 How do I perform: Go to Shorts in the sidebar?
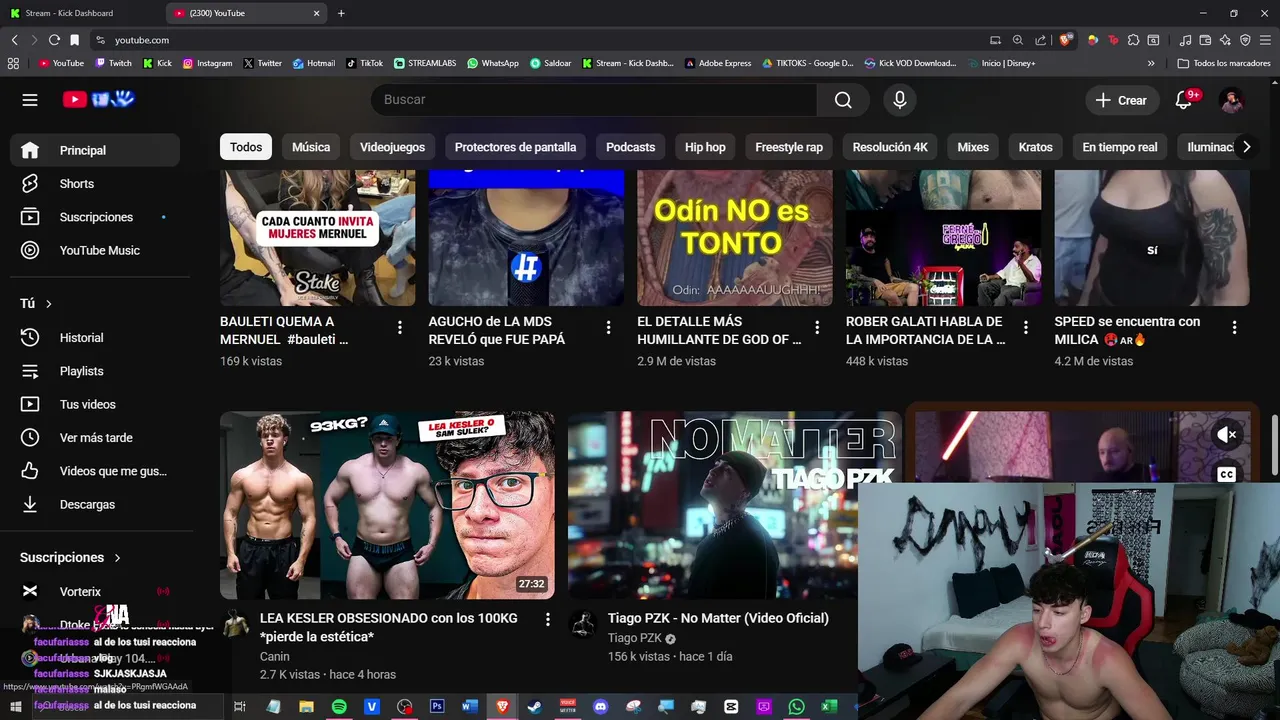pyautogui.click(x=95, y=184)
